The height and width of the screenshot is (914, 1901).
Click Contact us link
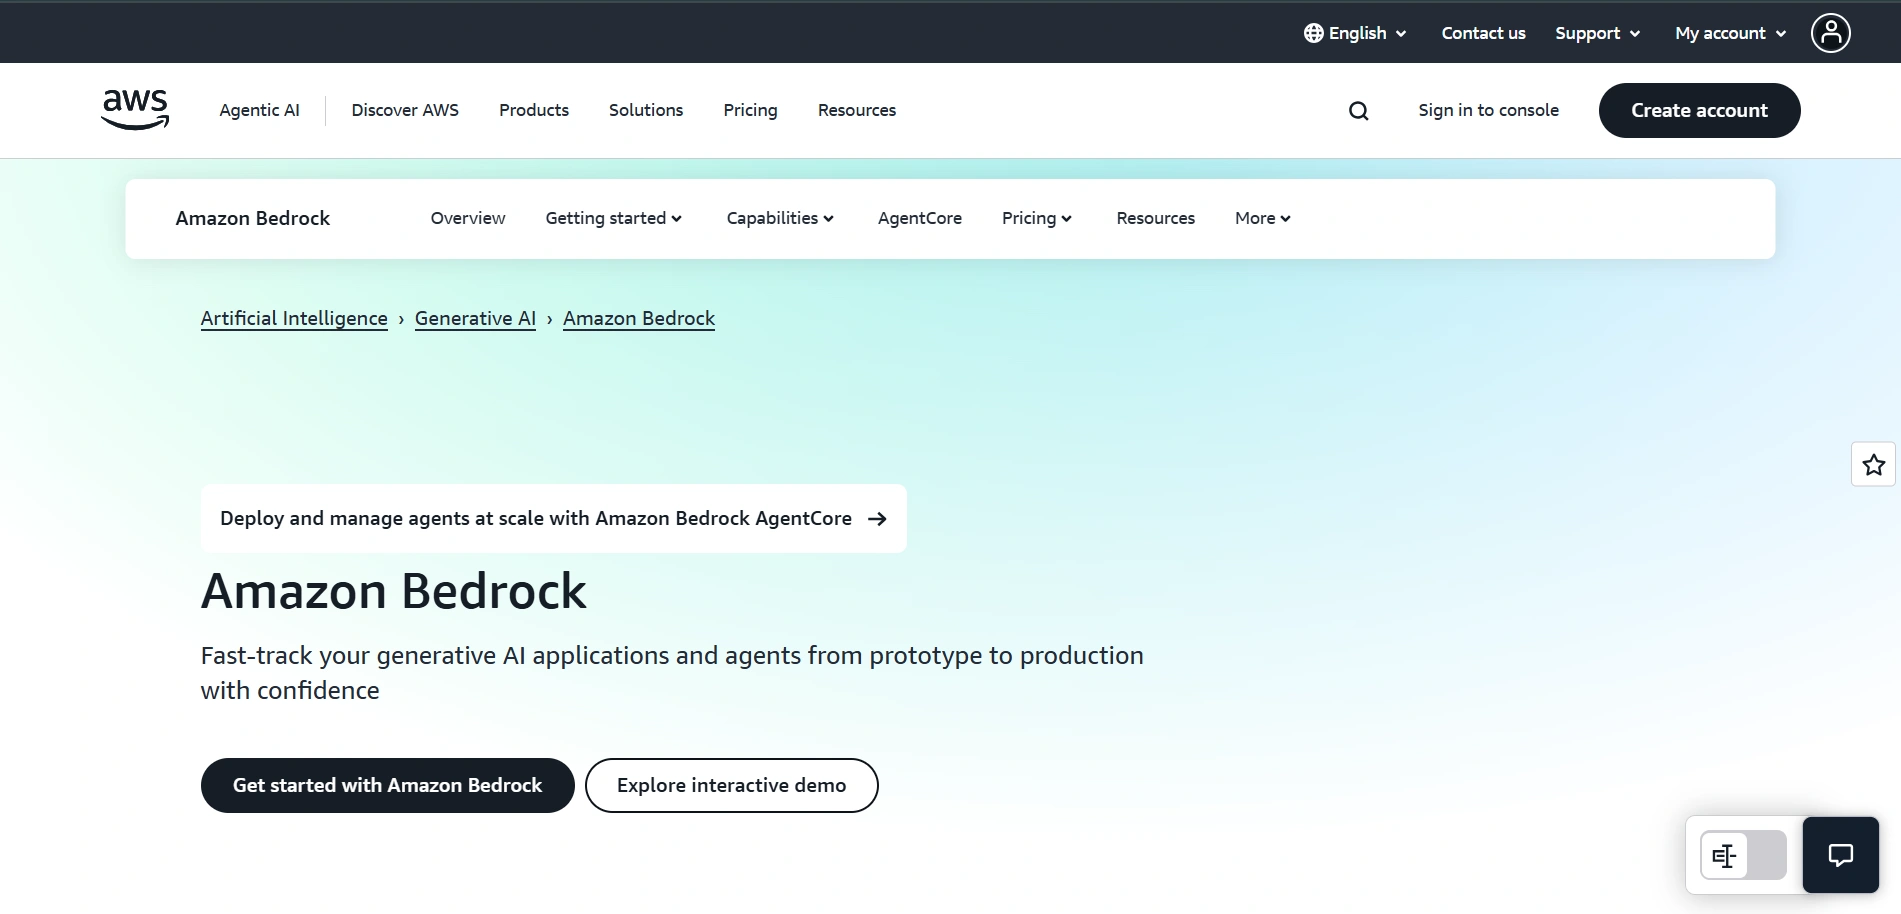pyautogui.click(x=1483, y=33)
